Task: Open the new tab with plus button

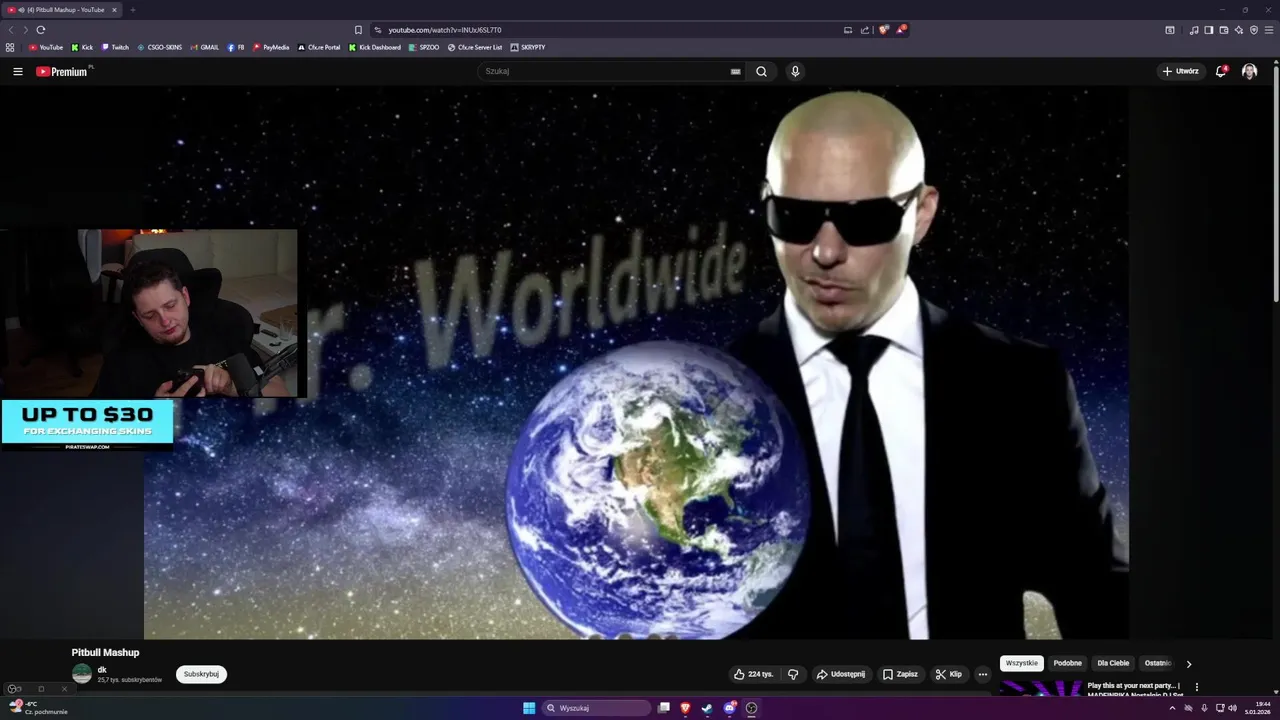Action: (132, 10)
